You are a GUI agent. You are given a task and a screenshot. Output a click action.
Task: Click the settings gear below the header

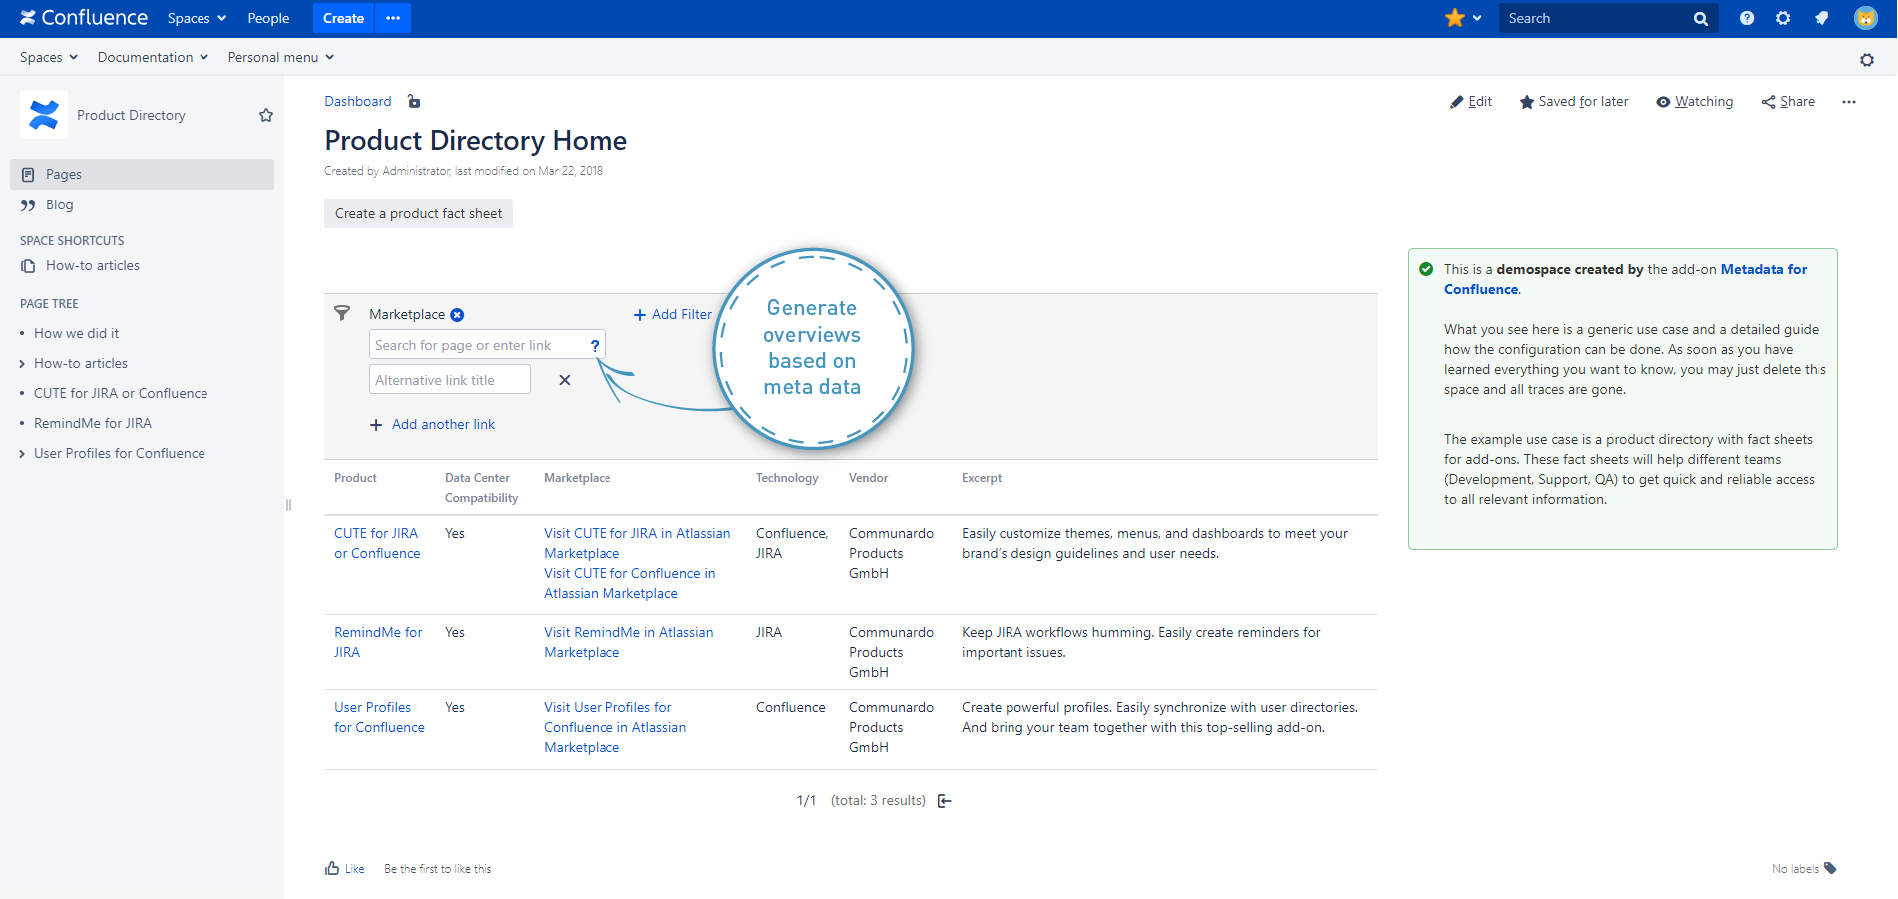(x=1867, y=60)
